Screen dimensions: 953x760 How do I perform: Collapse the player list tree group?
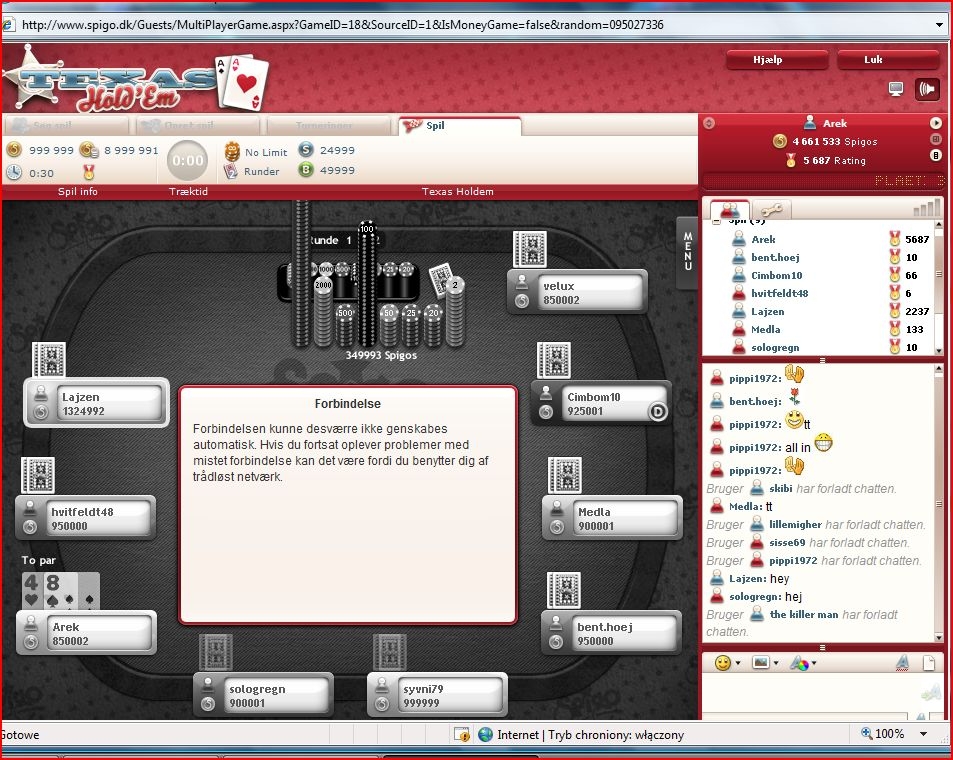717,222
